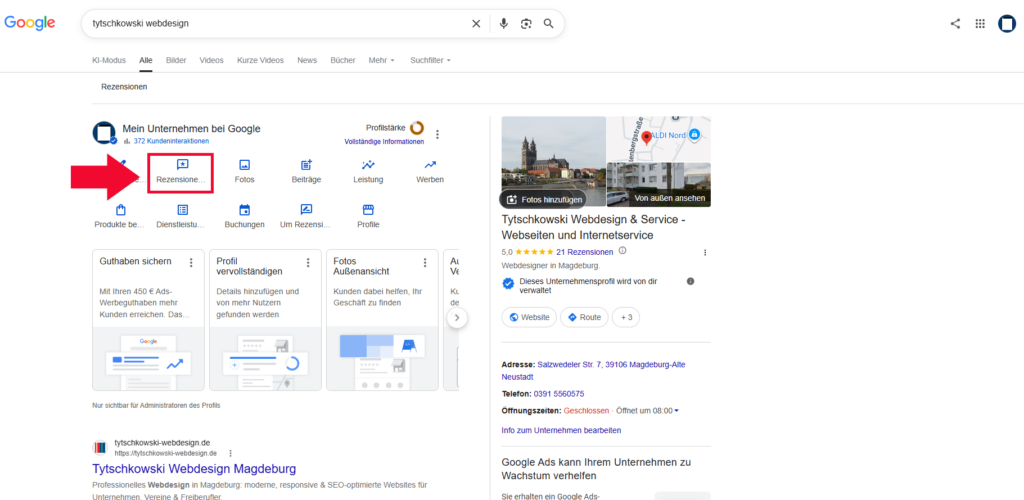Open the Fotos business profile icon
1024x500 pixels.
244,164
